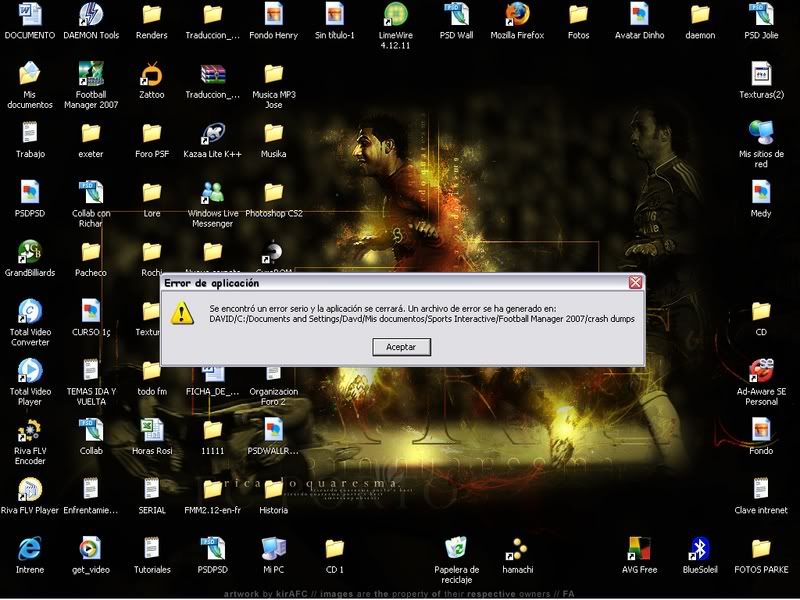Open the Mis sitios de red icon
This screenshot has height=600, width=800.
click(761, 133)
